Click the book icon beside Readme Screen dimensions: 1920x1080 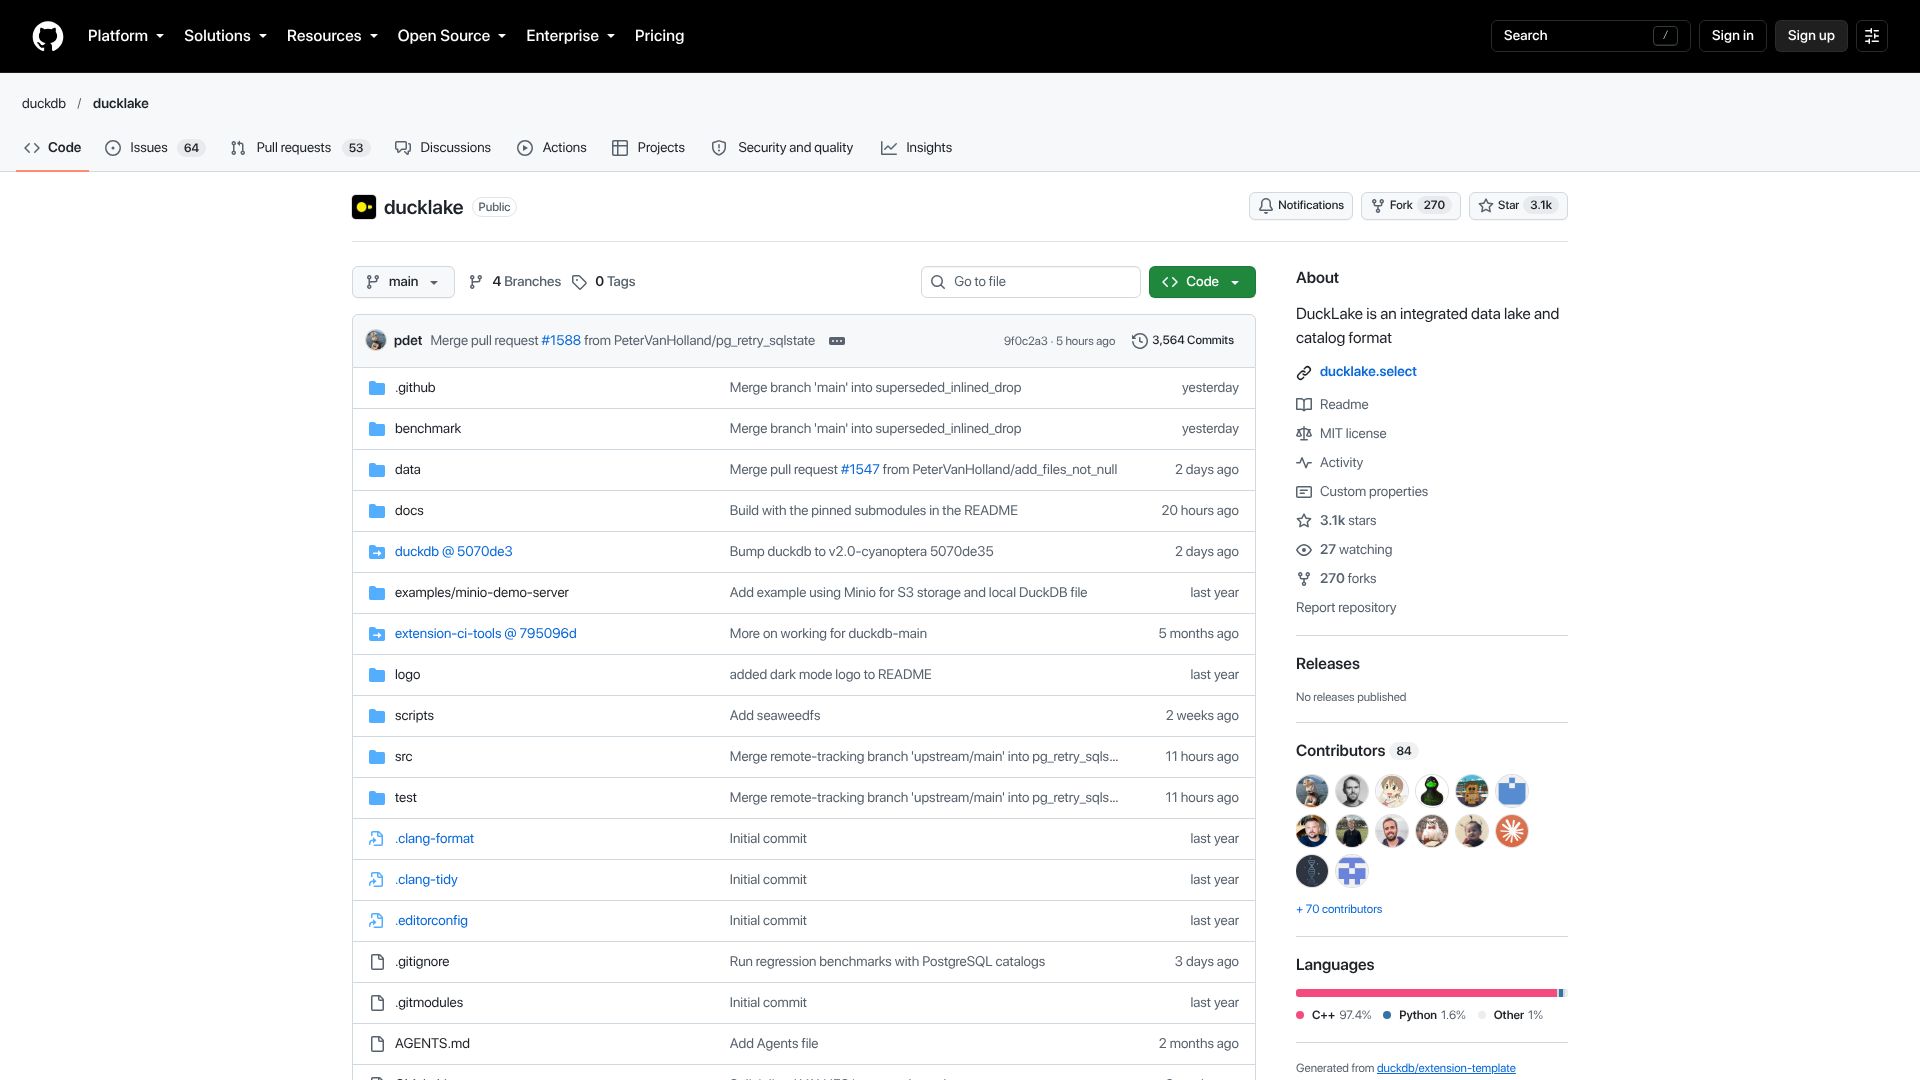coord(1304,405)
